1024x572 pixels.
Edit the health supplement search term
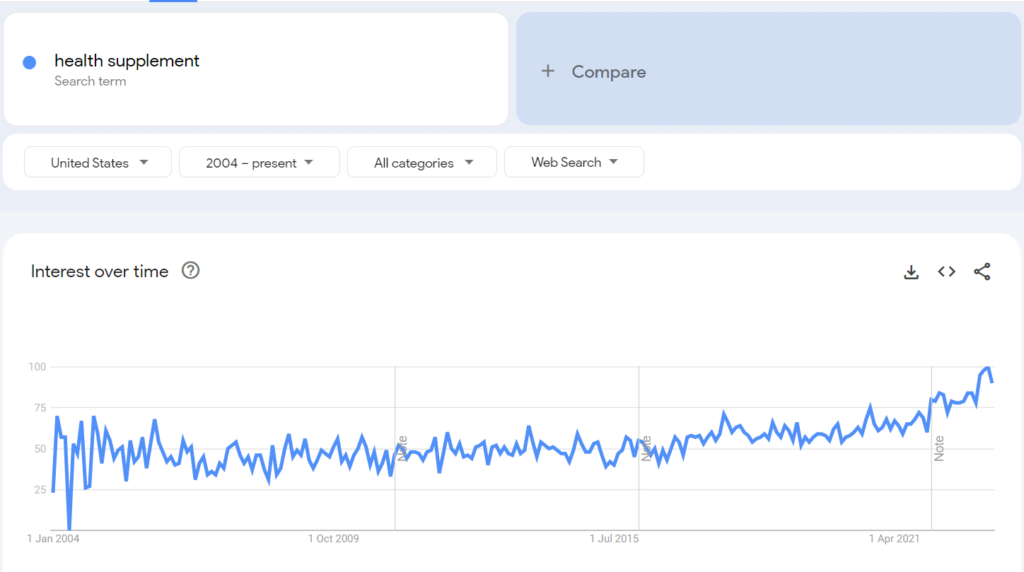[x=127, y=61]
